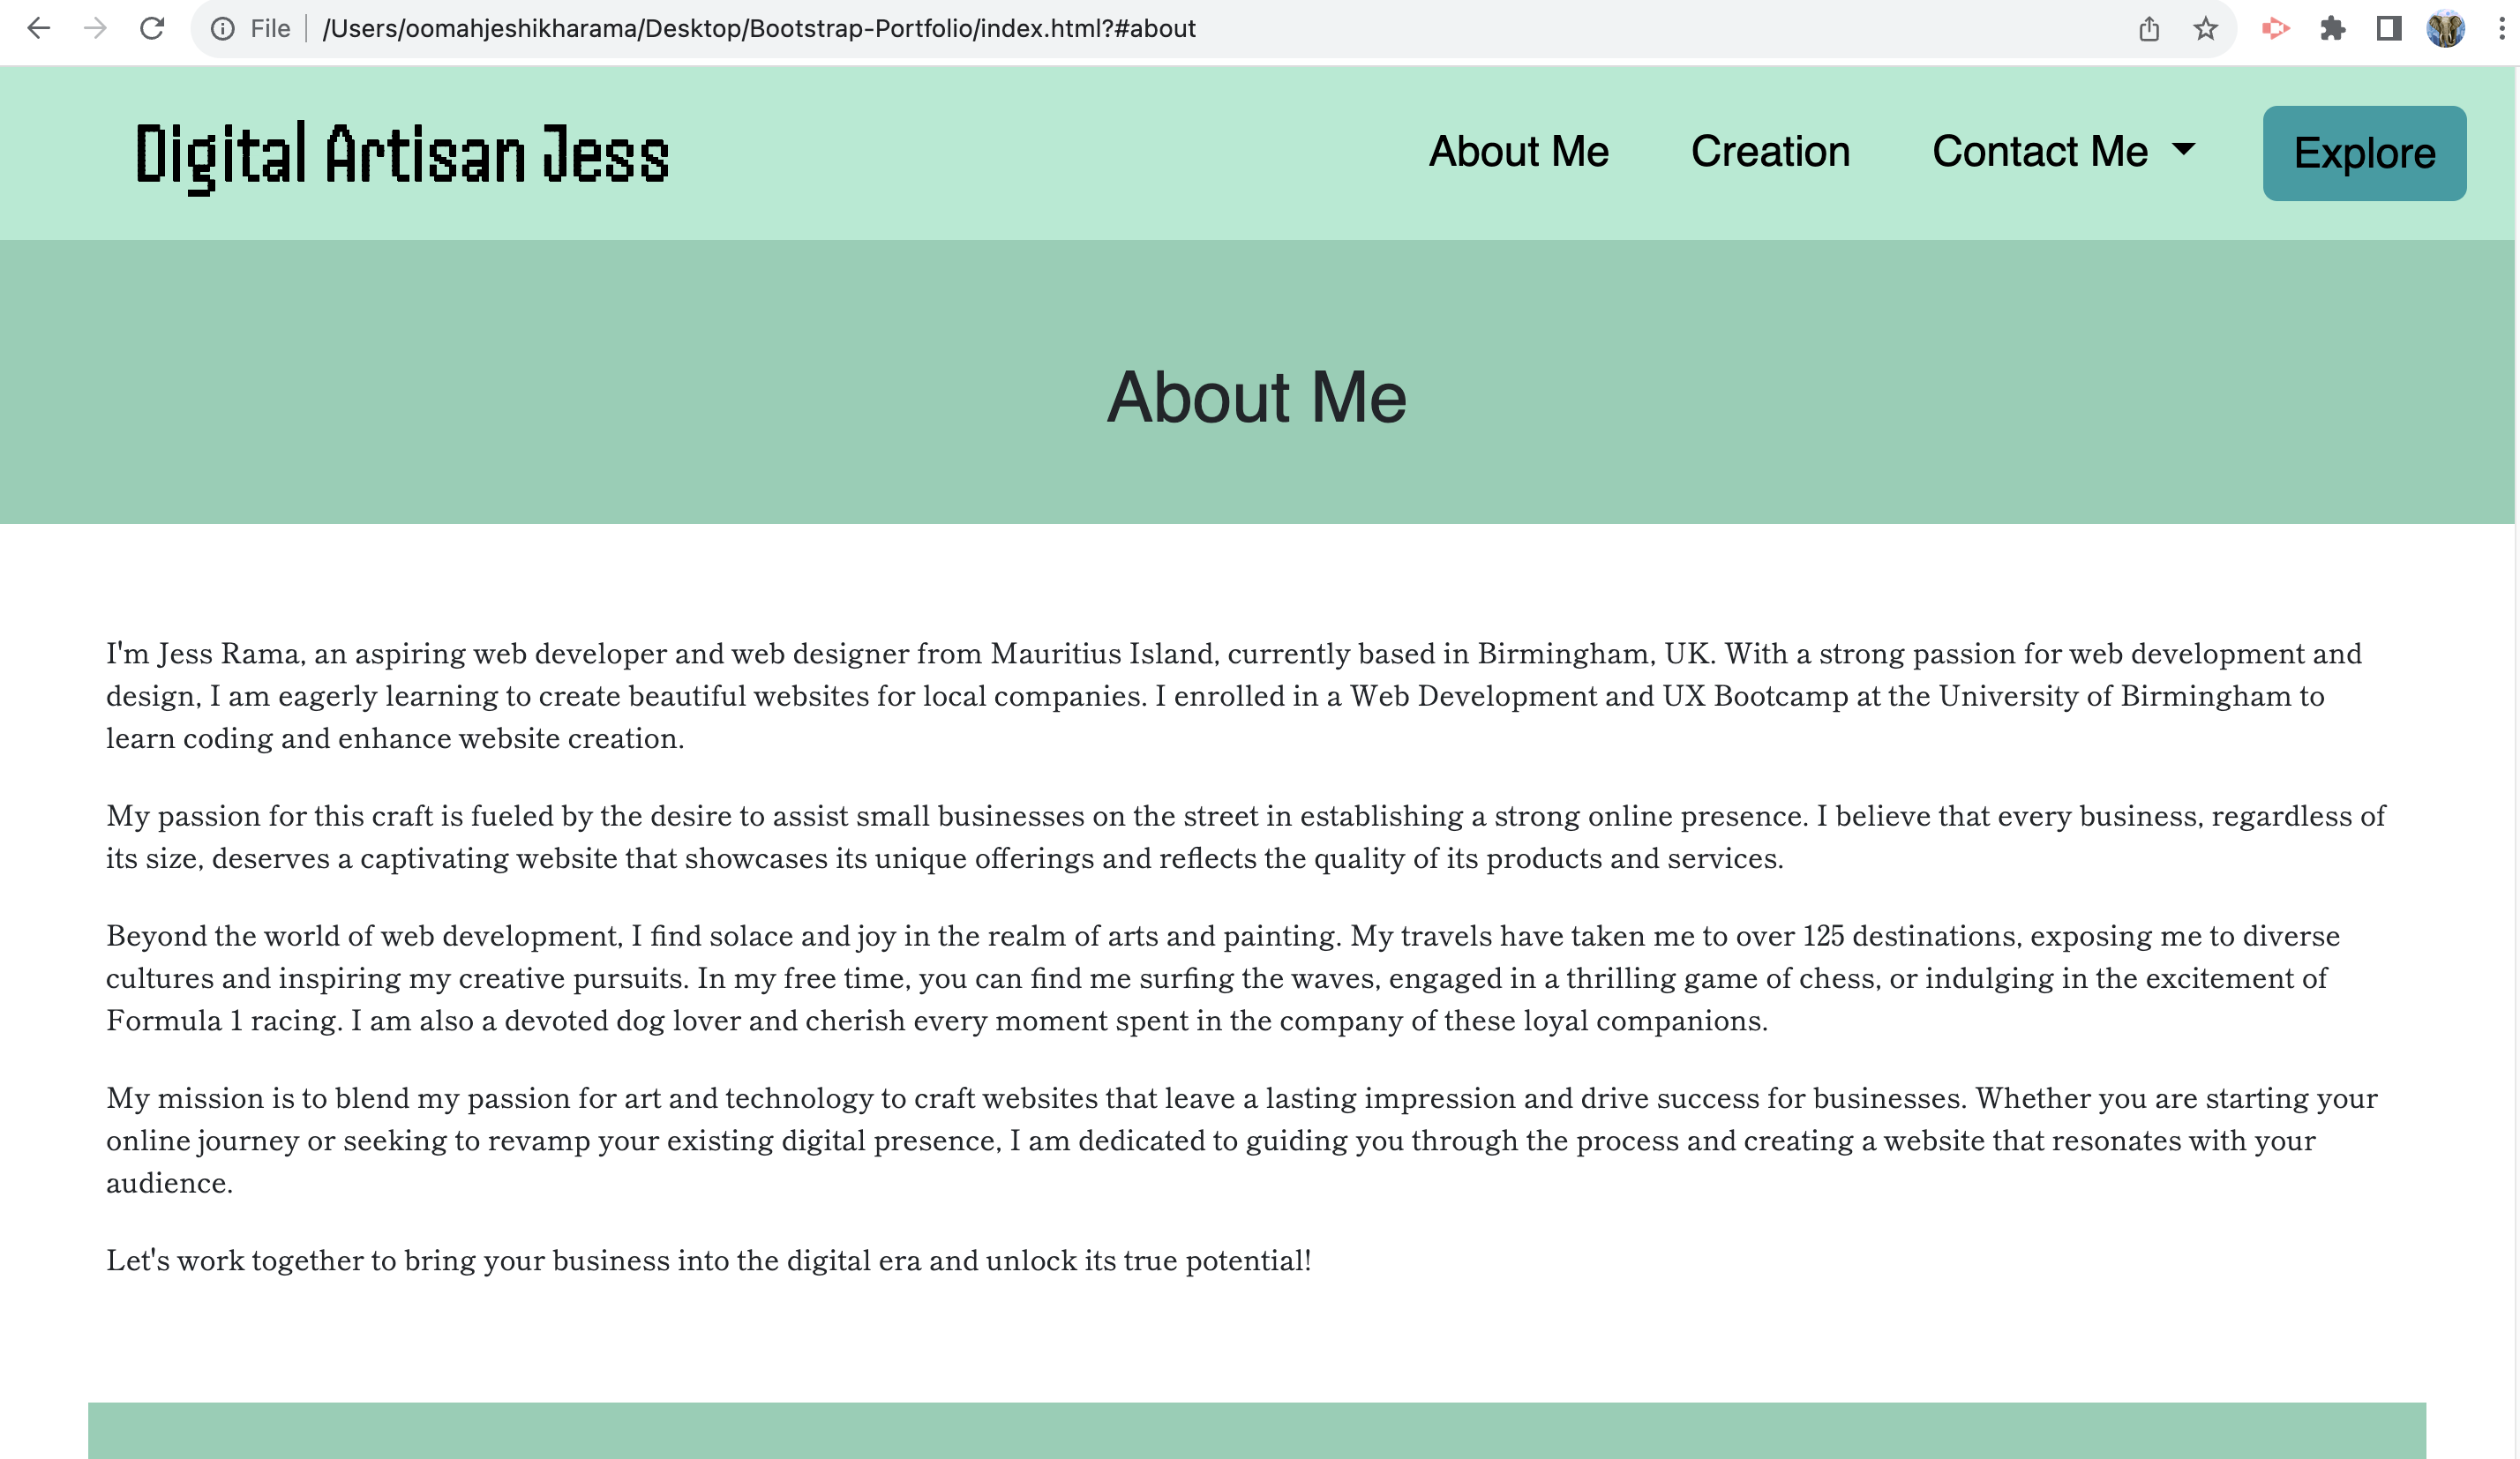Click the About Me navigation link
Screen dimensions: 2520x1459
[1519, 153]
